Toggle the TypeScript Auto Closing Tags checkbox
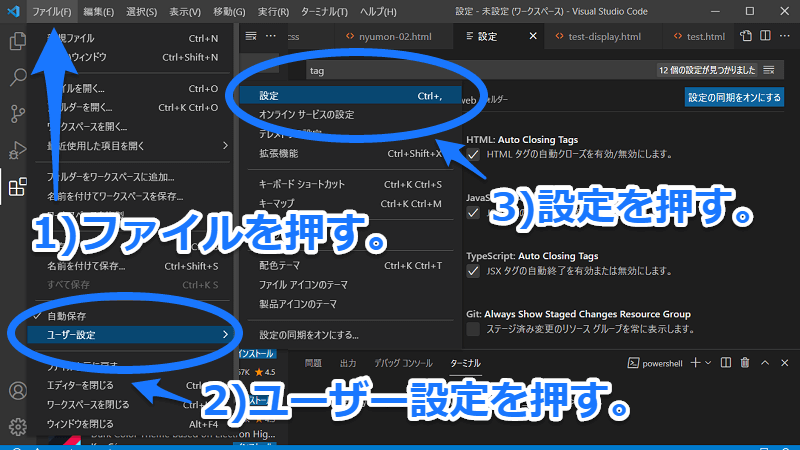Image resolution: width=800 pixels, height=450 pixels. [x=474, y=270]
